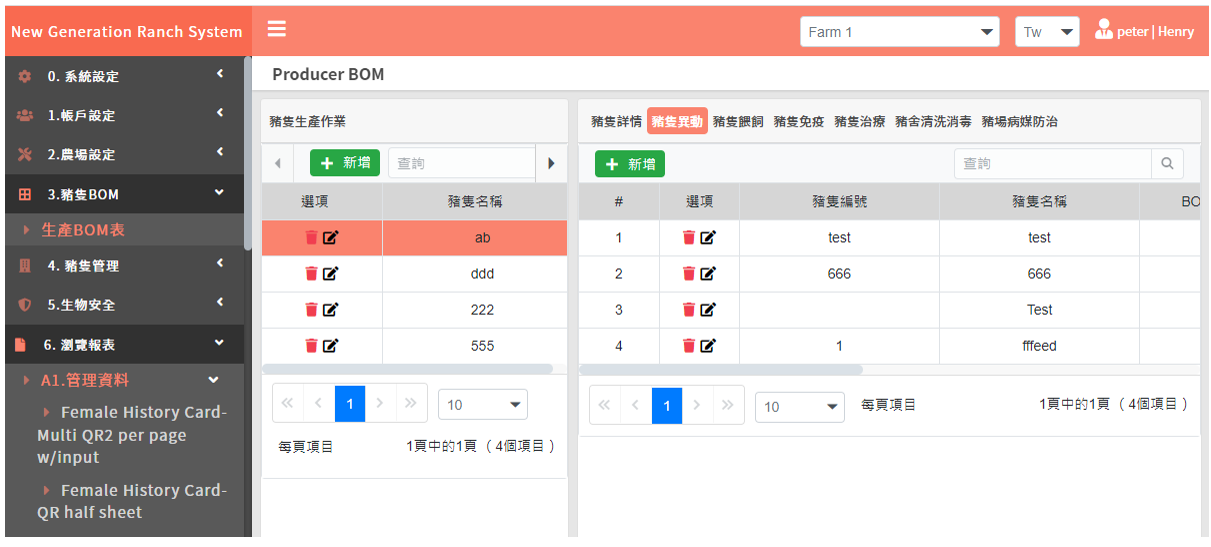Edit the 'ddd' row using pencil icon
Screen dimensions: 1211x547
point(331,274)
